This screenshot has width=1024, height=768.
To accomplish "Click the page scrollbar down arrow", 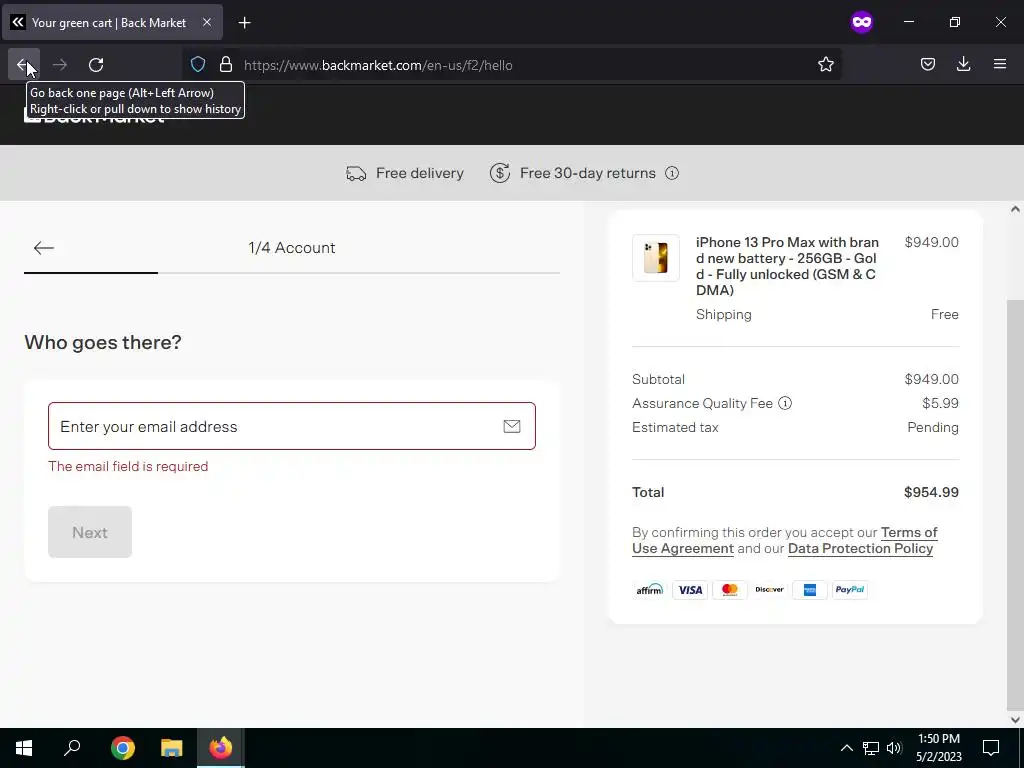I will point(1015,720).
